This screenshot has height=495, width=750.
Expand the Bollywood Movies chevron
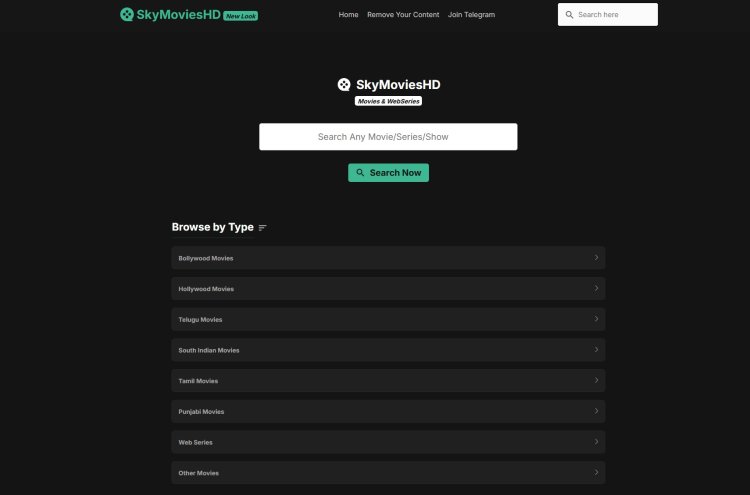pyautogui.click(x=596, y=258)
